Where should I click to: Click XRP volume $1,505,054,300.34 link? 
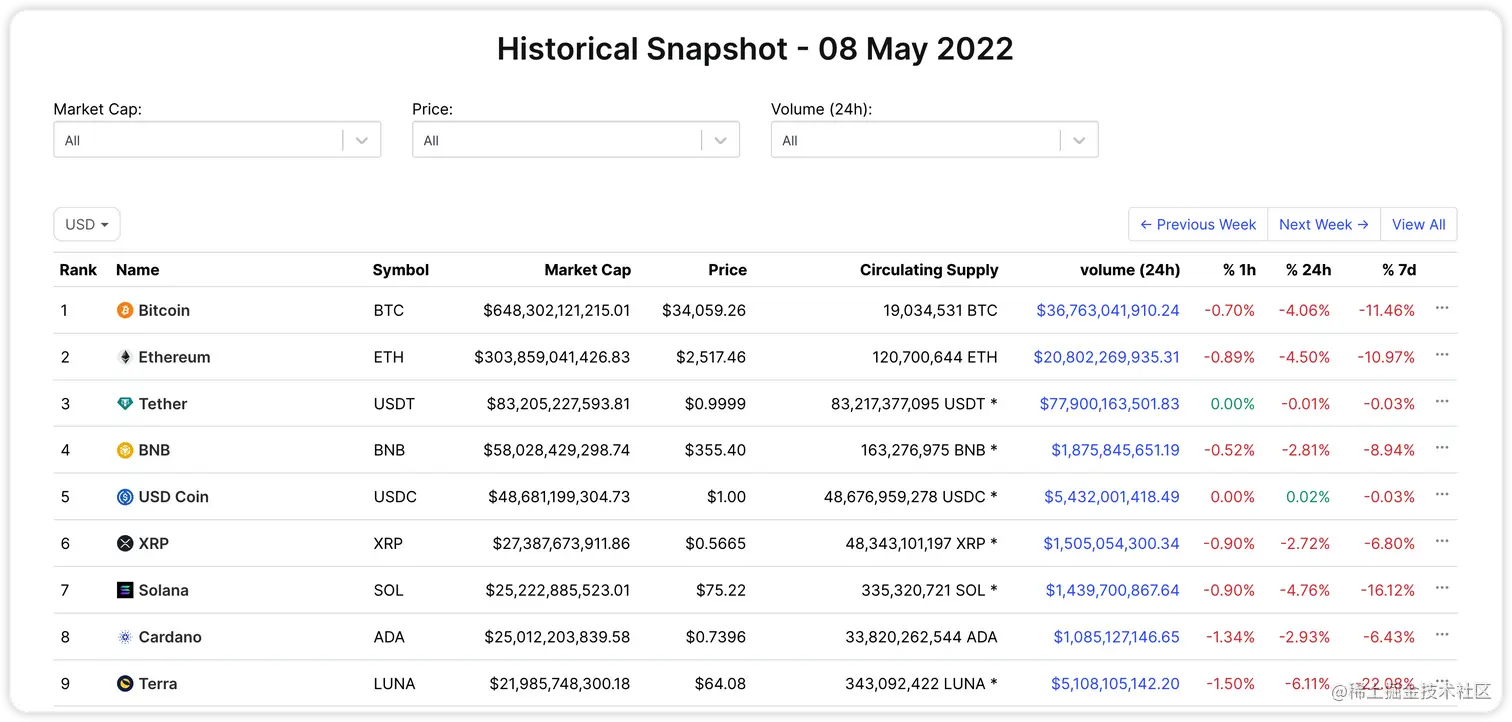coord(1112,544)
